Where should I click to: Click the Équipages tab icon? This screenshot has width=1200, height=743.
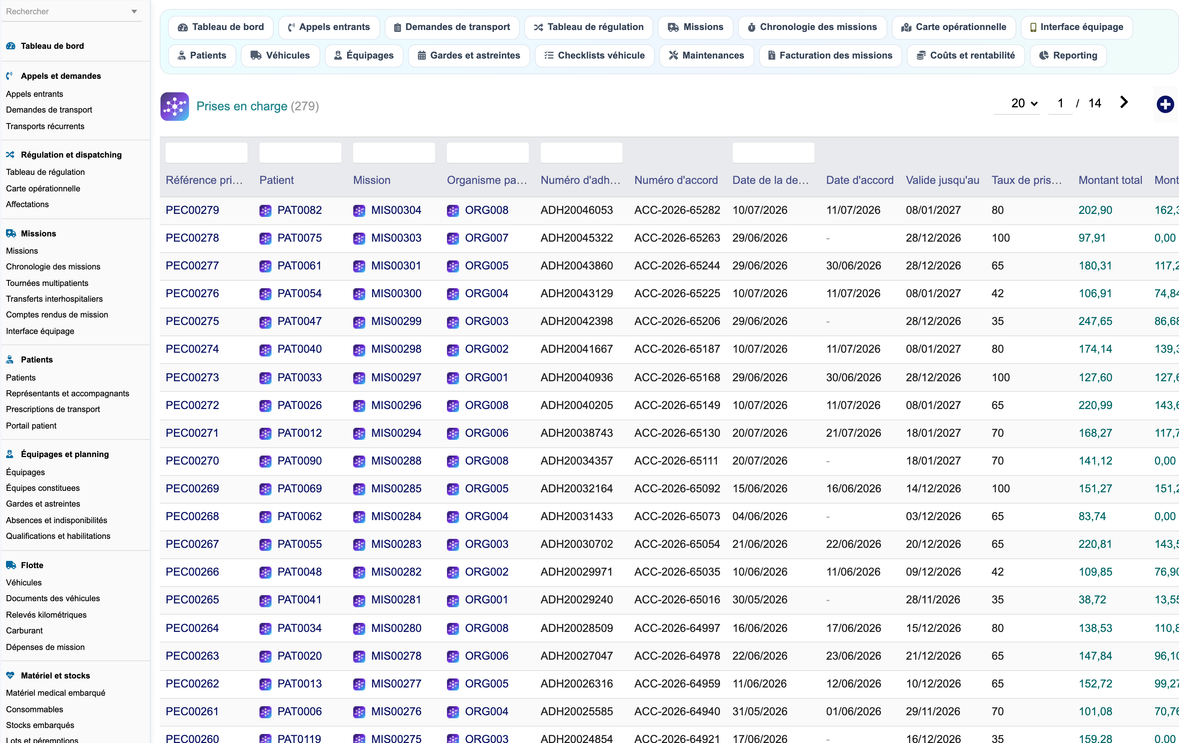(x=338, y=55)
